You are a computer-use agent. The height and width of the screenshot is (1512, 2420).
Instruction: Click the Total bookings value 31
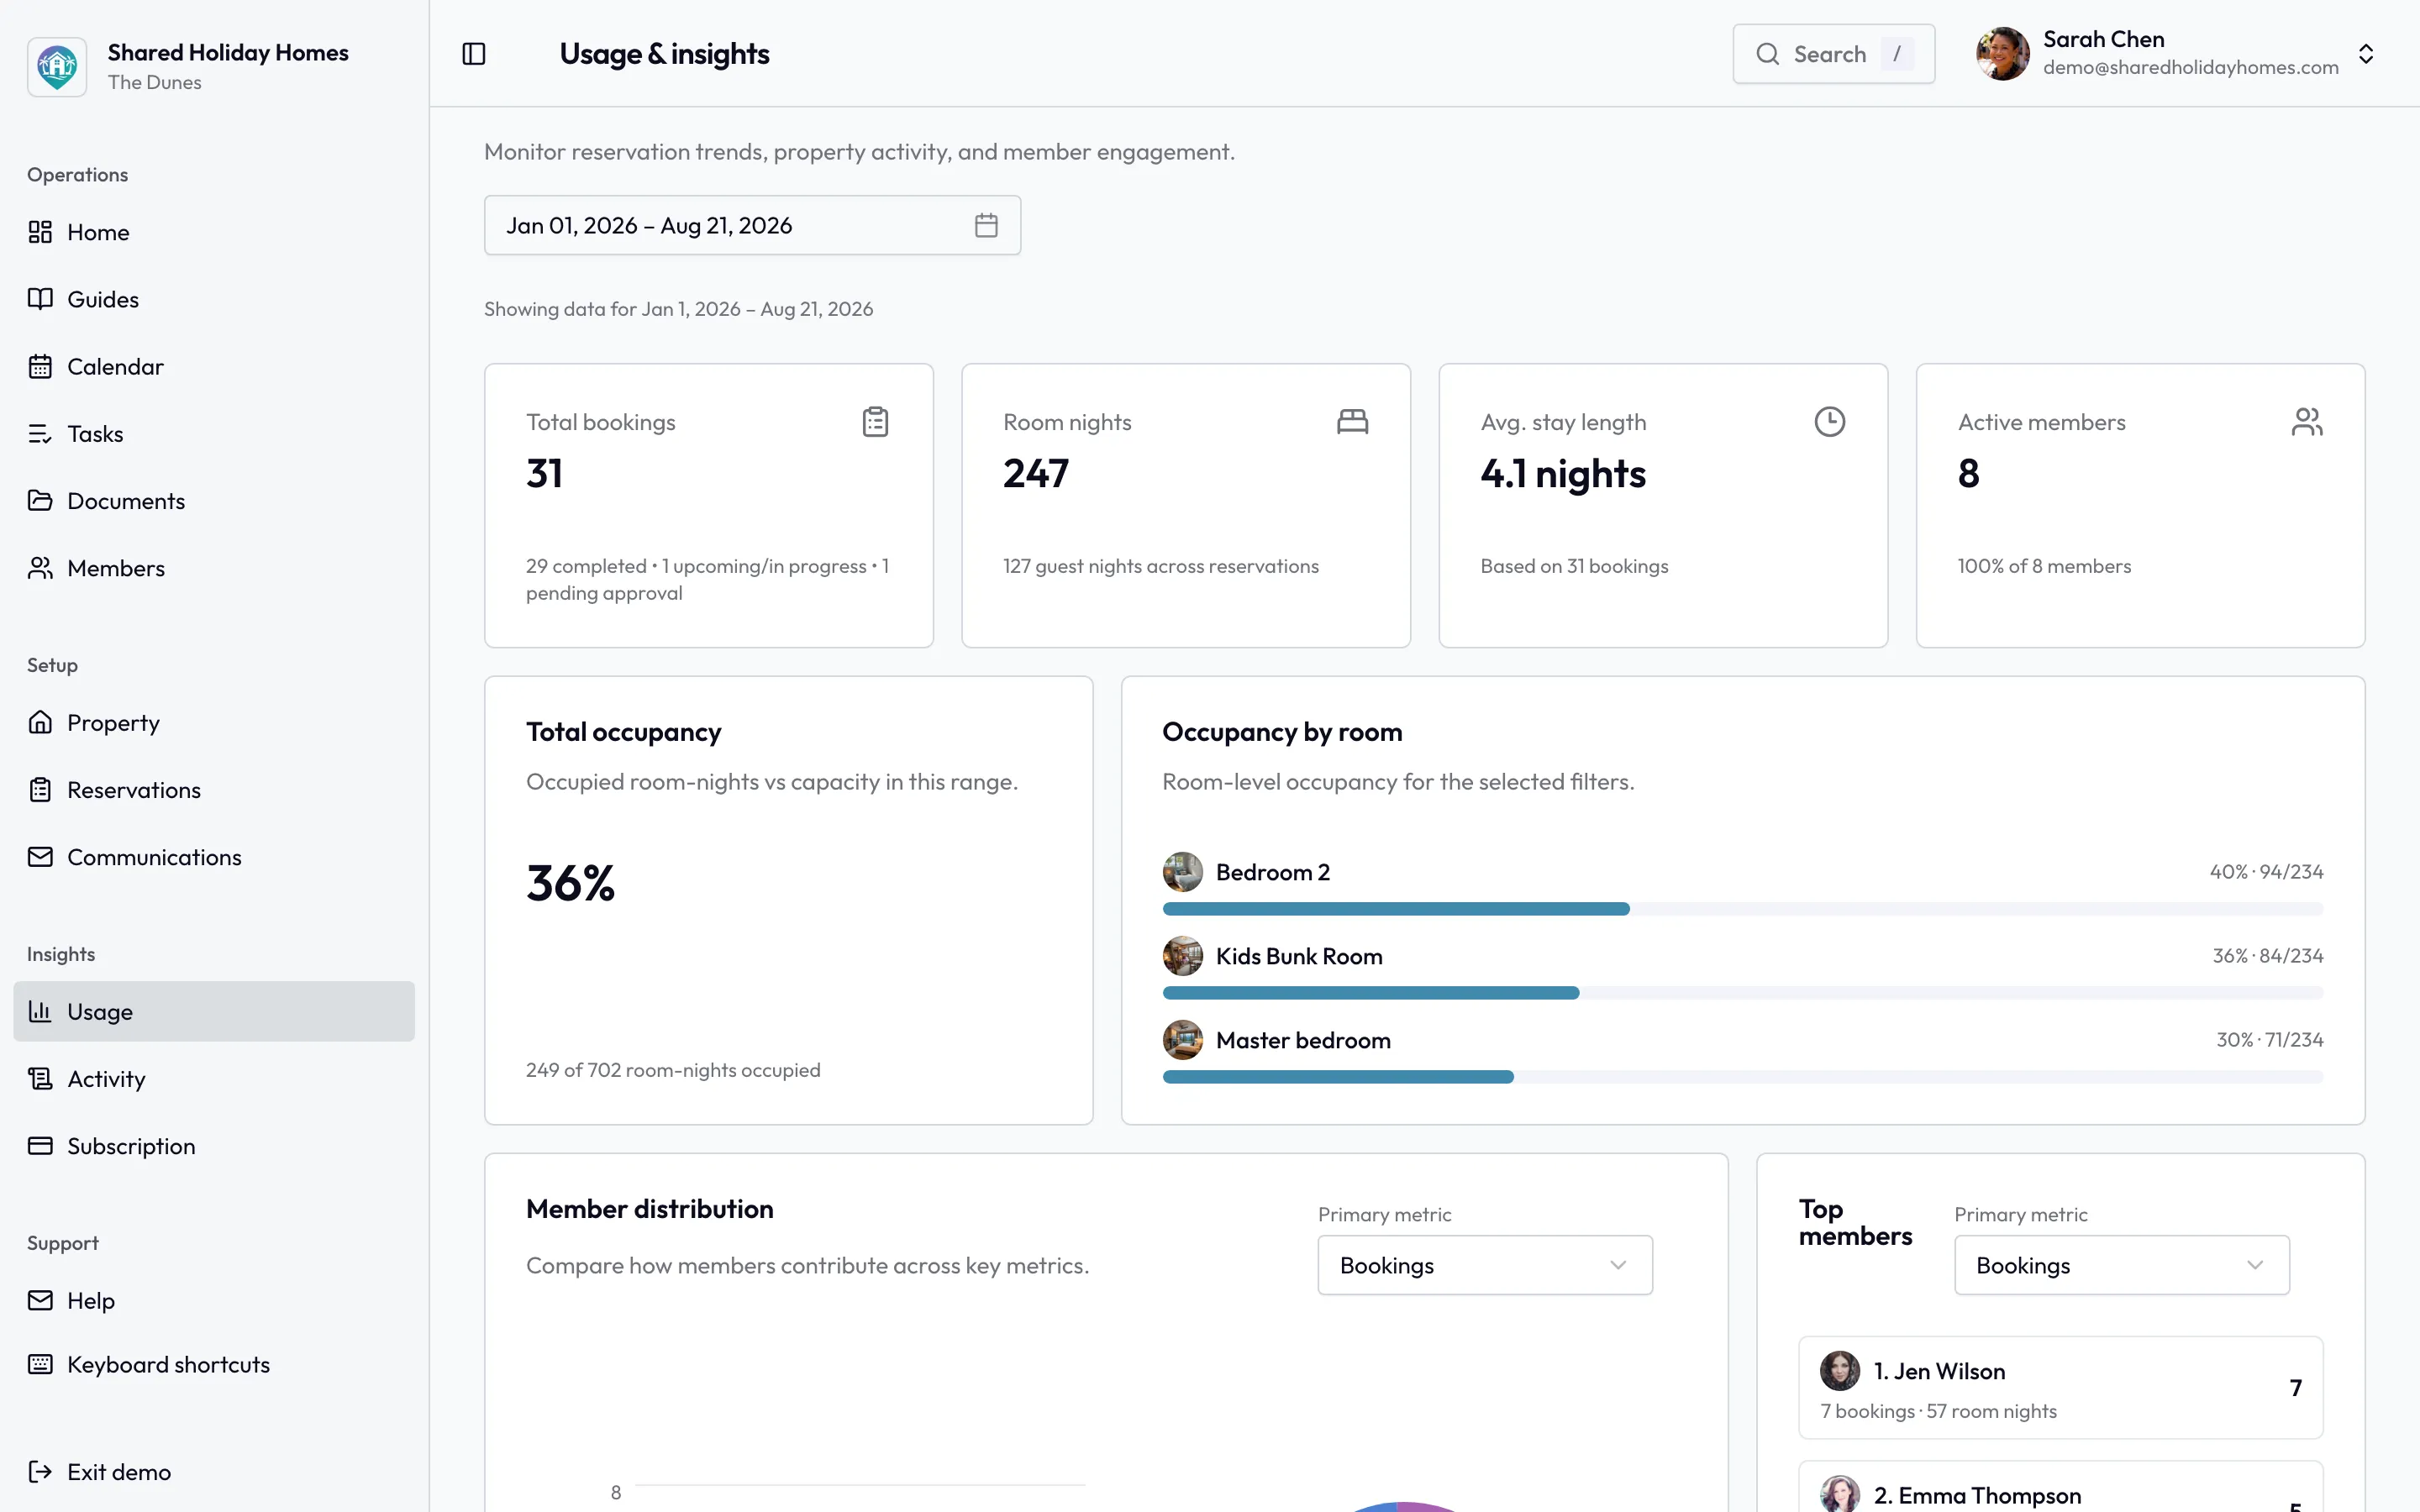click(x=544, y=473)
